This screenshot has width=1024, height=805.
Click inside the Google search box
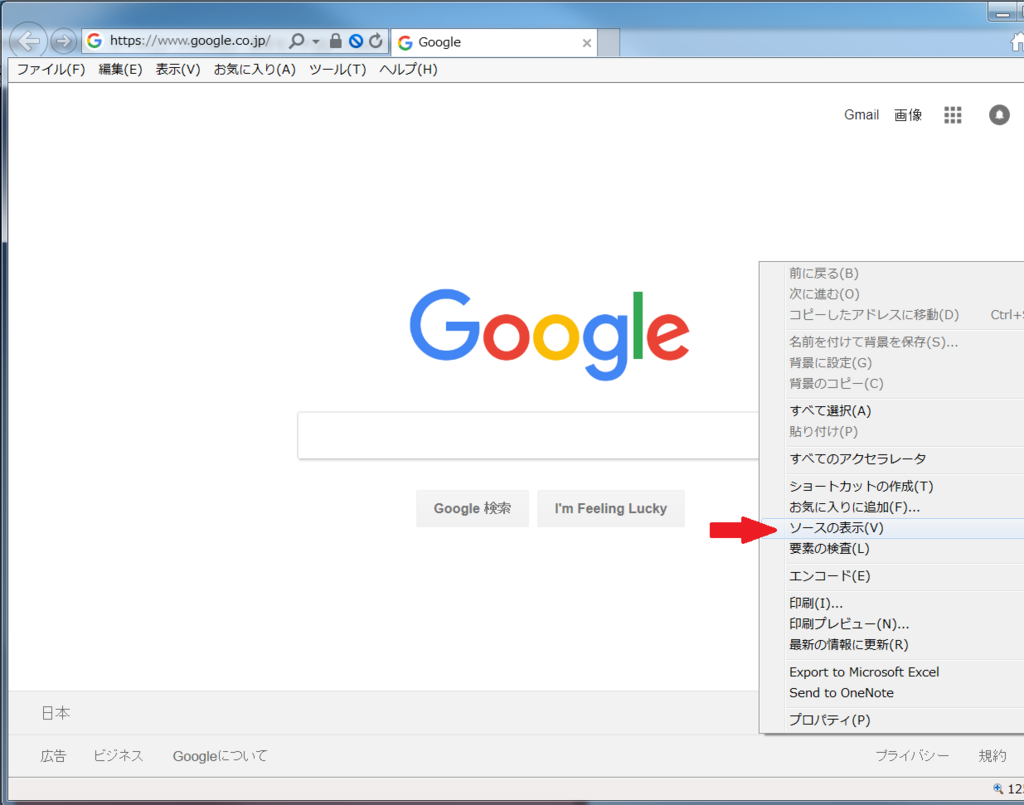tap(520, 435)
